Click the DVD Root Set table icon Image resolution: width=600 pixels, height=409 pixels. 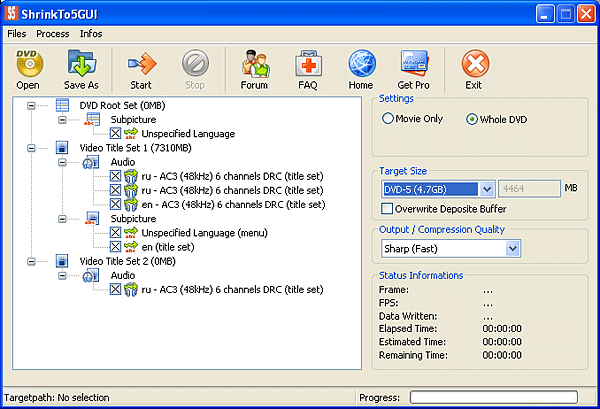[x=62, y=105]
